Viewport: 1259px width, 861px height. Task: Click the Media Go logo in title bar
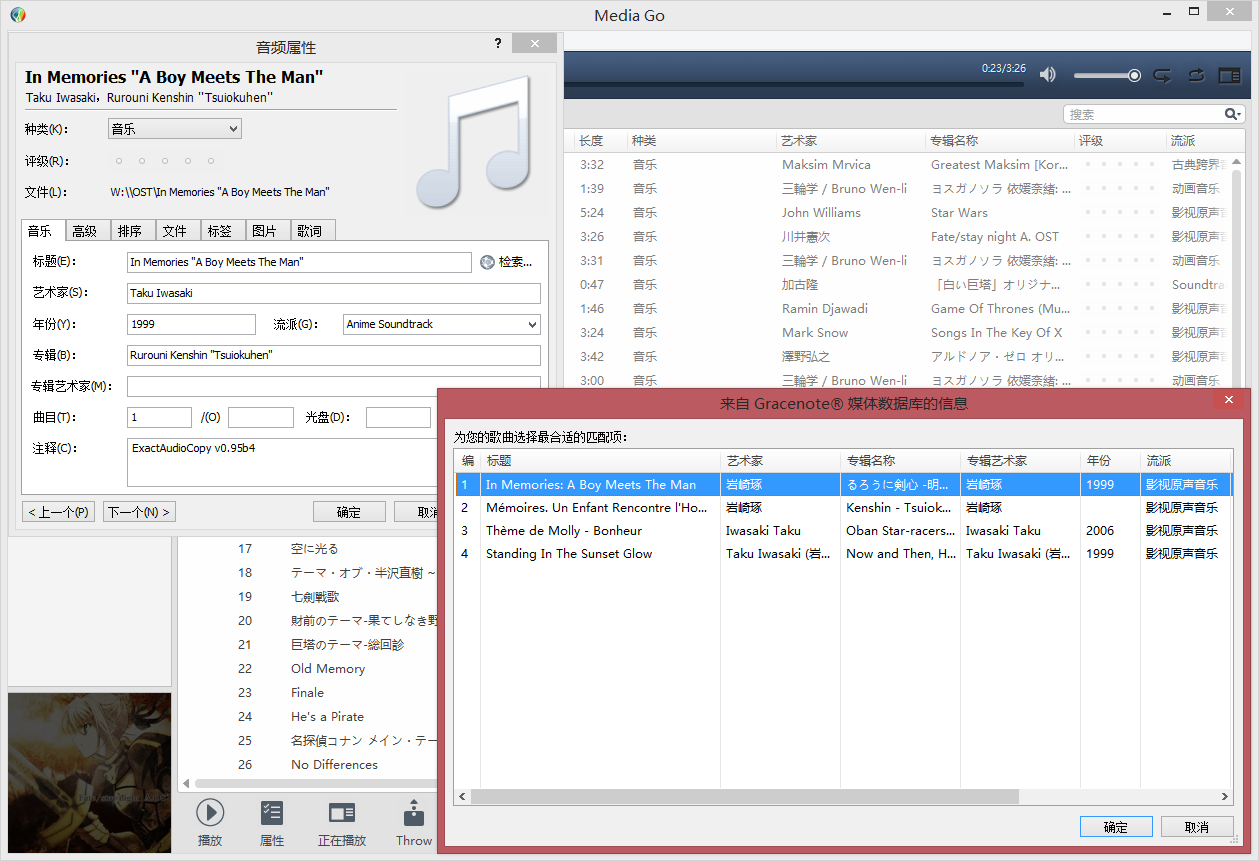(x=18, y=15)
